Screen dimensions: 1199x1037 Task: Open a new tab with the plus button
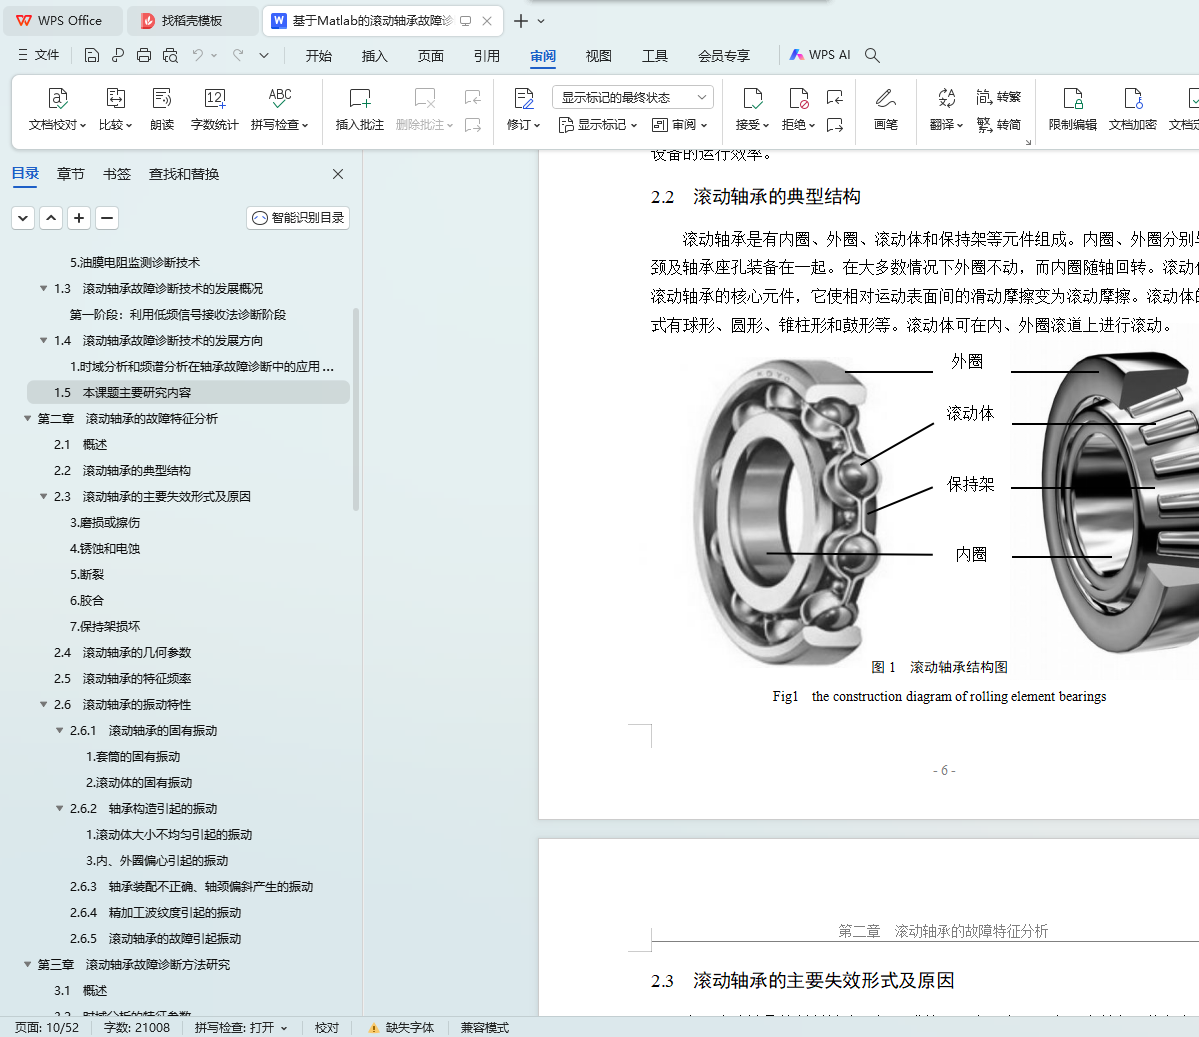pos(521,21)
